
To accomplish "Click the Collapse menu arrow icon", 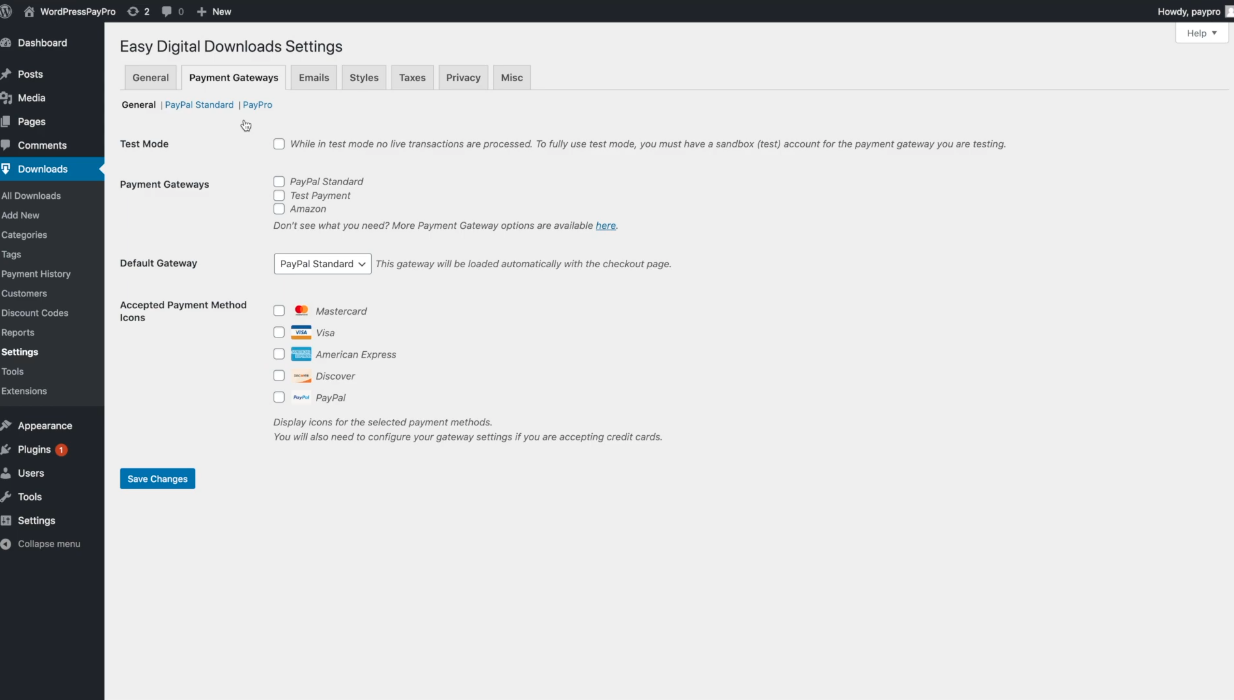I will coord(7,544).
